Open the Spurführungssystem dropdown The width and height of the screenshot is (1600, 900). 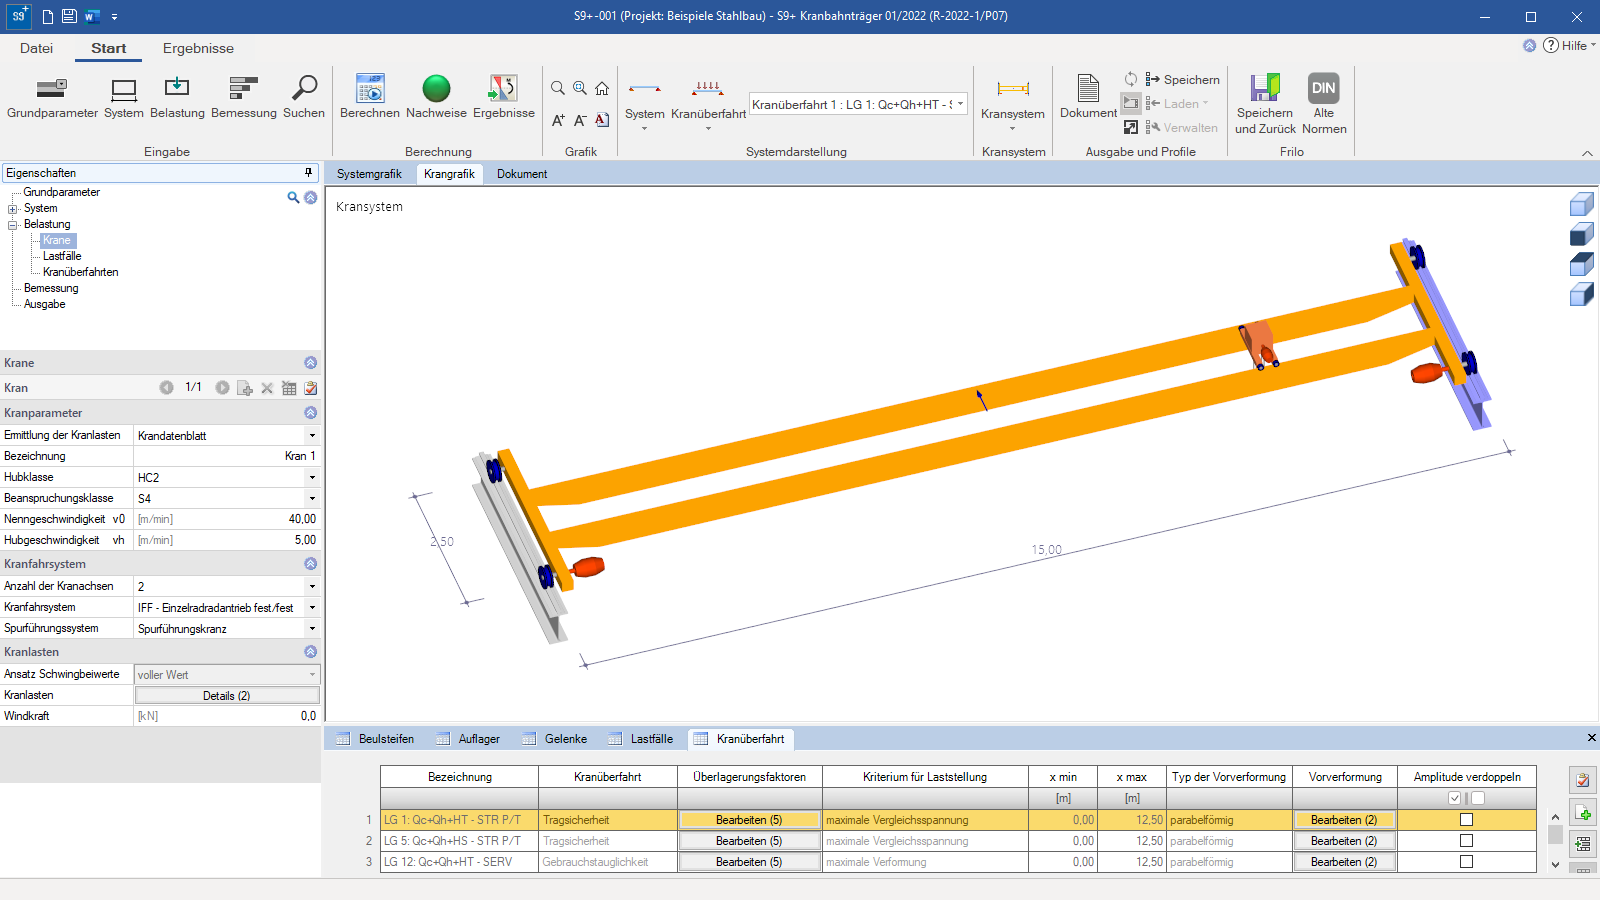point(312,629)
